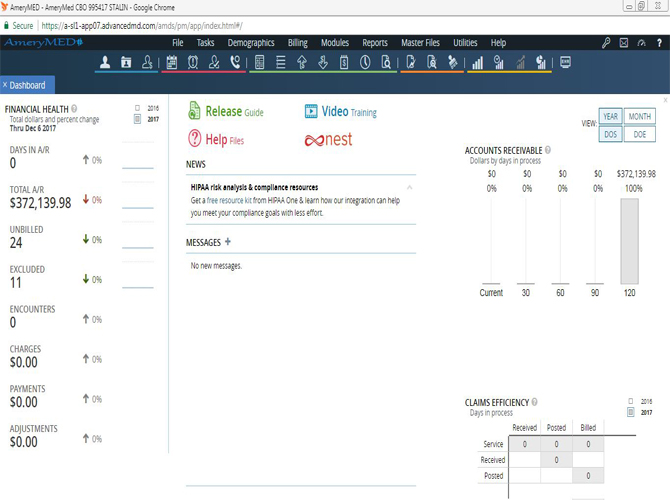This screenshot has height=500, width=670.
Task: Click the clock icon in toolbar
Action: pos(365,63)
